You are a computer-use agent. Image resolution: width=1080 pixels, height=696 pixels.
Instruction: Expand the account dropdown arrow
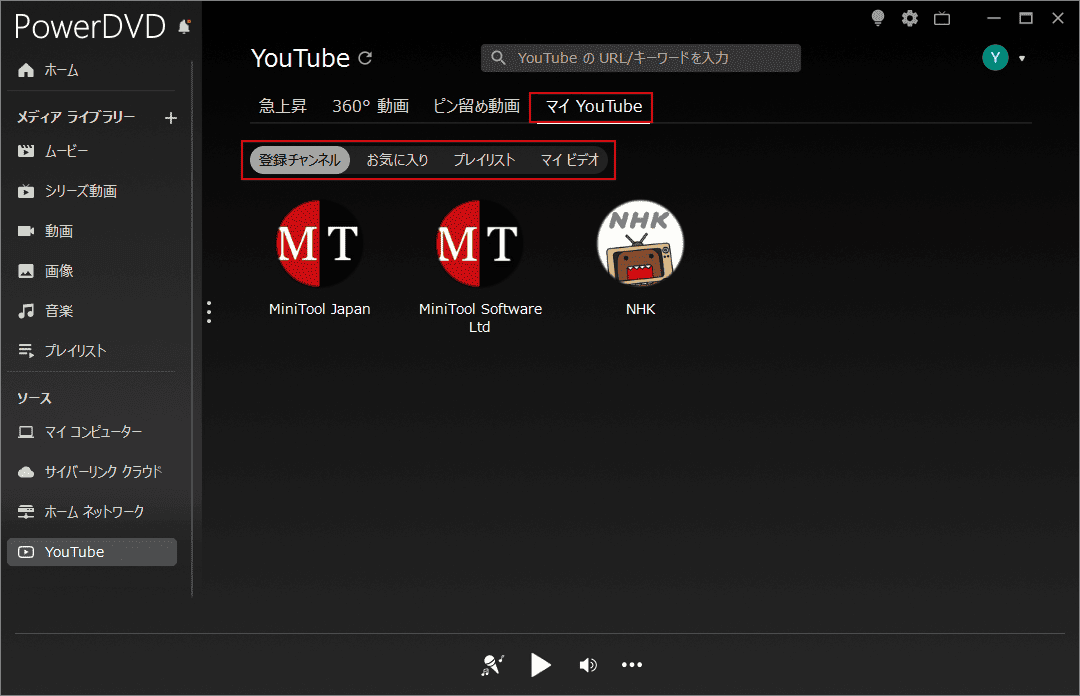pos(1022,59)
